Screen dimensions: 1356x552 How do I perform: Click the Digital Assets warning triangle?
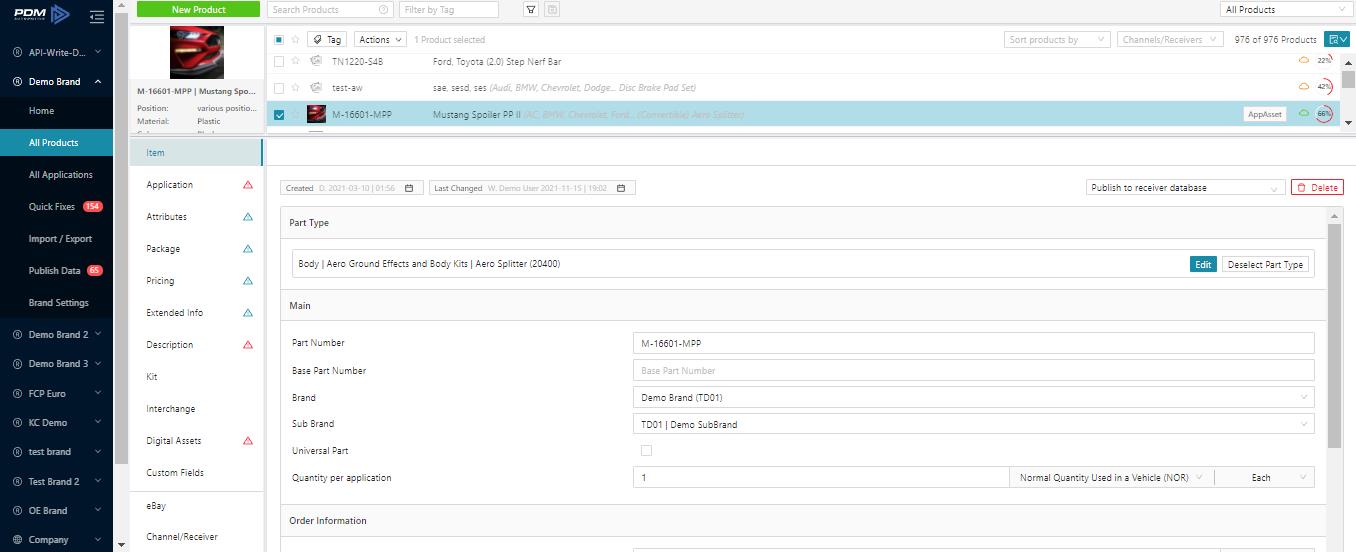(x=248, y=441)
